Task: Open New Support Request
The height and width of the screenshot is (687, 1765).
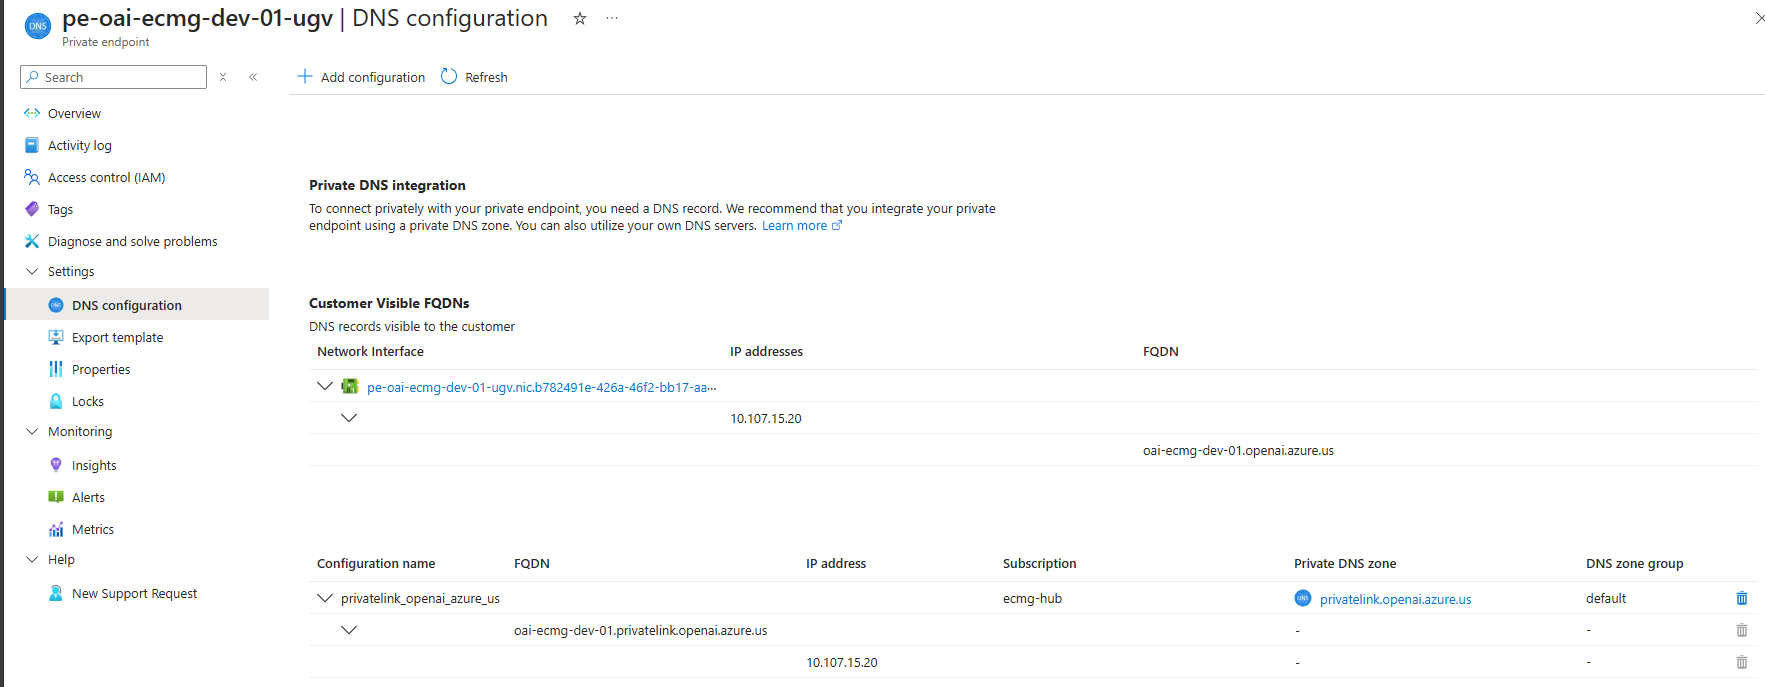Action: [134, 593]
